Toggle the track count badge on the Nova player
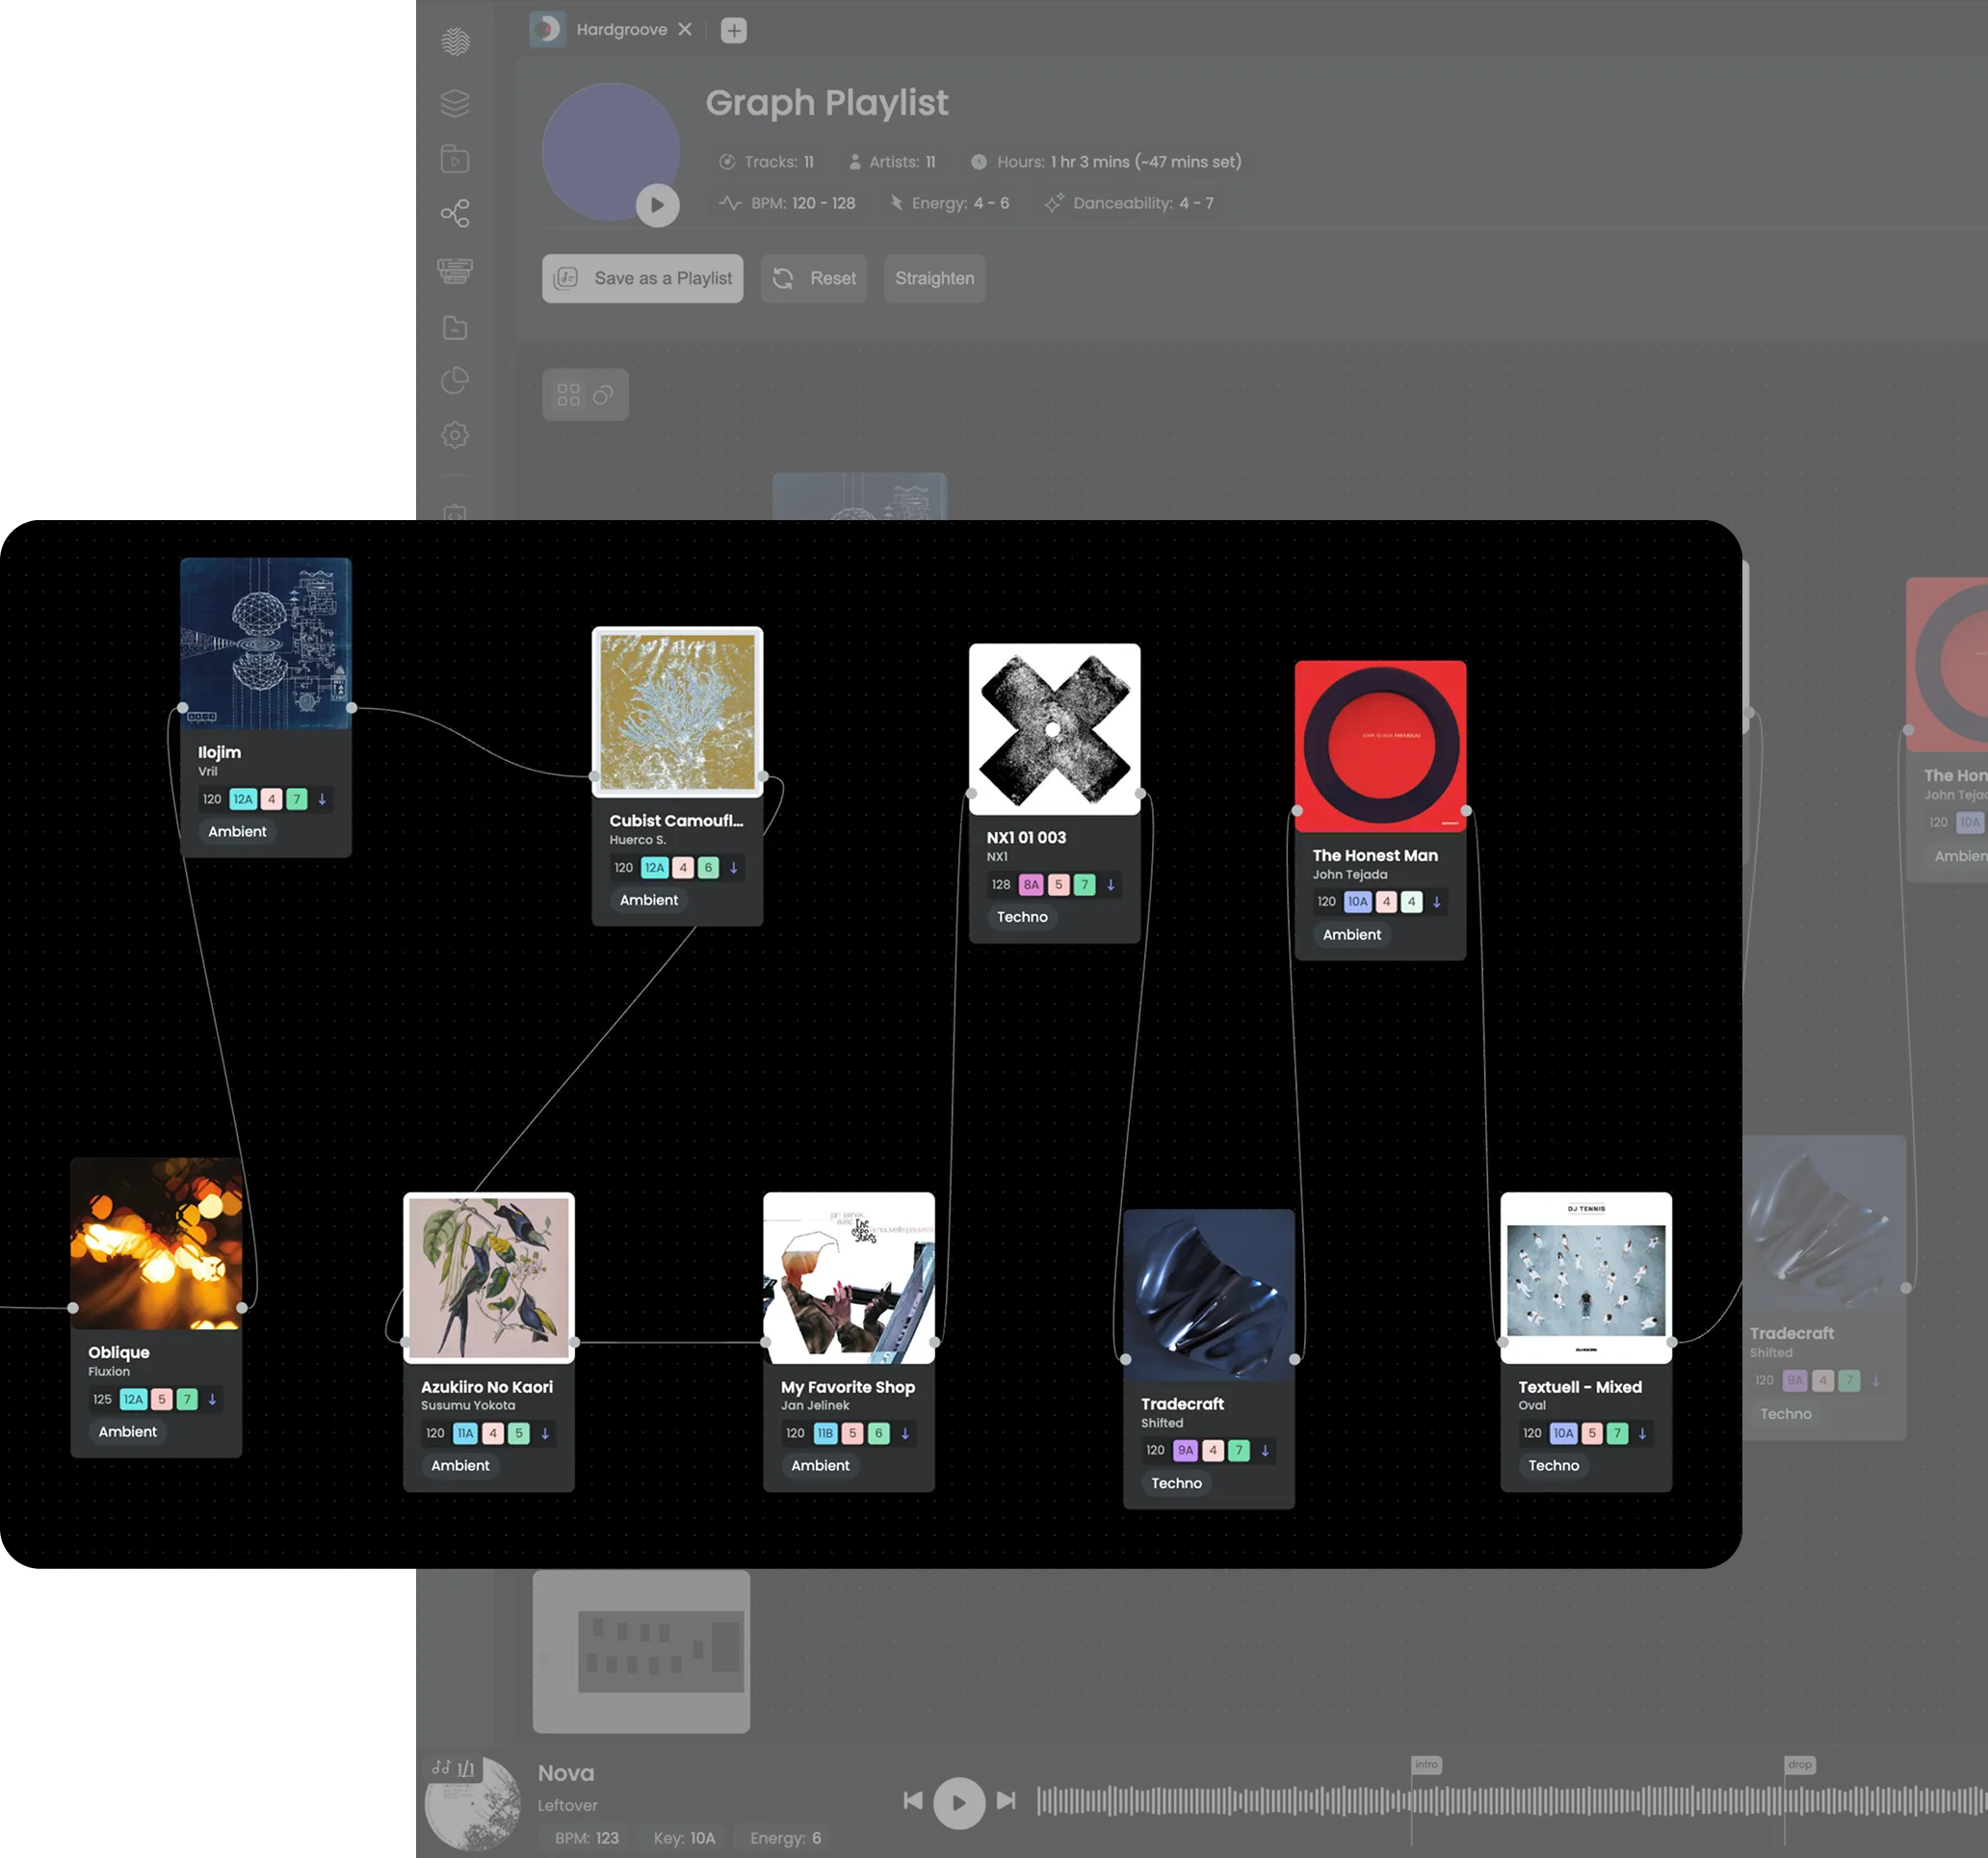The image size is (1988, 1858). pyautogui.click(x=454, y=1768)
